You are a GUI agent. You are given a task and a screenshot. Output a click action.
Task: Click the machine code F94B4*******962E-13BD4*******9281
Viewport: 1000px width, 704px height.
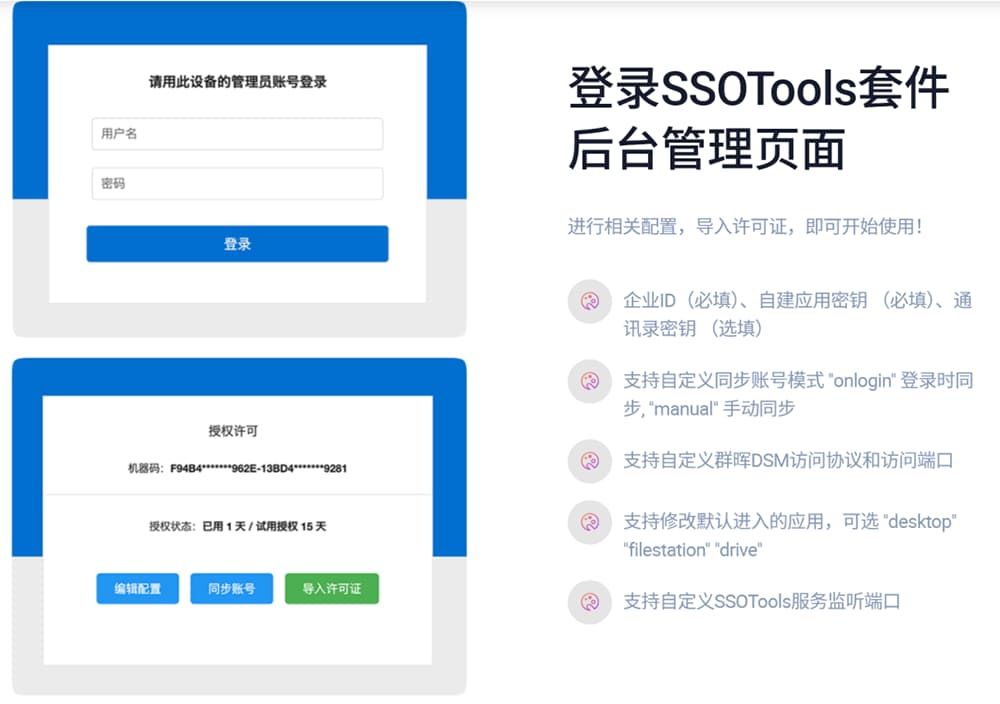click(258, 469)
